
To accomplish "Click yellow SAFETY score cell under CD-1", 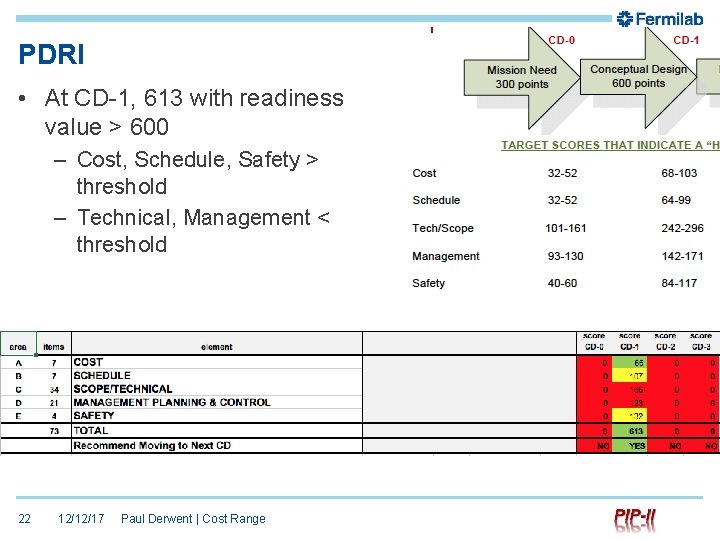I will pyautogui.click(x=630, y=416).
